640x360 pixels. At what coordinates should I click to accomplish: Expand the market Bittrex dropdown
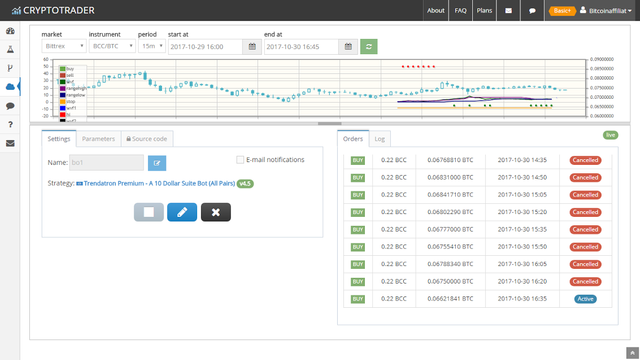[64, 46]
